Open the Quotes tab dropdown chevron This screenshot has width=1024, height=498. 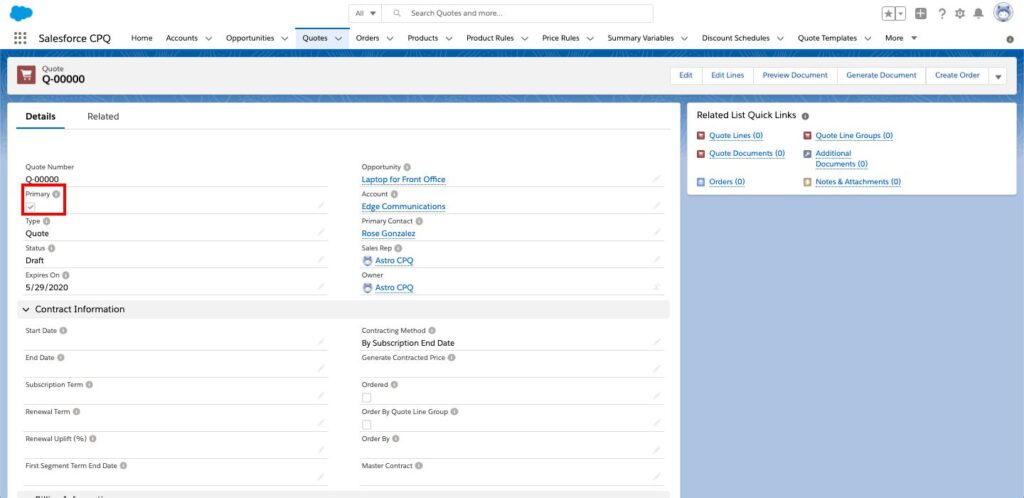338,39
